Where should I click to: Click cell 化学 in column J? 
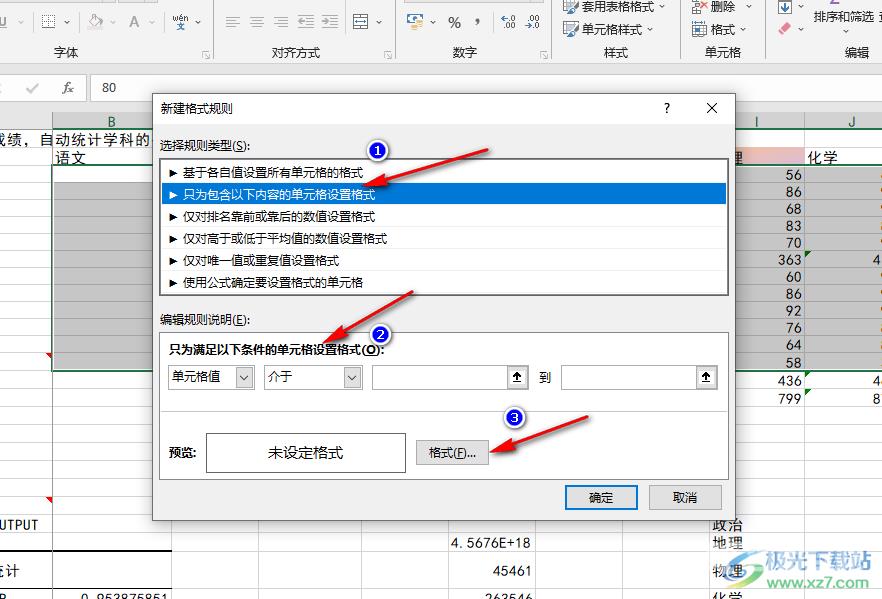pos(843,157)
